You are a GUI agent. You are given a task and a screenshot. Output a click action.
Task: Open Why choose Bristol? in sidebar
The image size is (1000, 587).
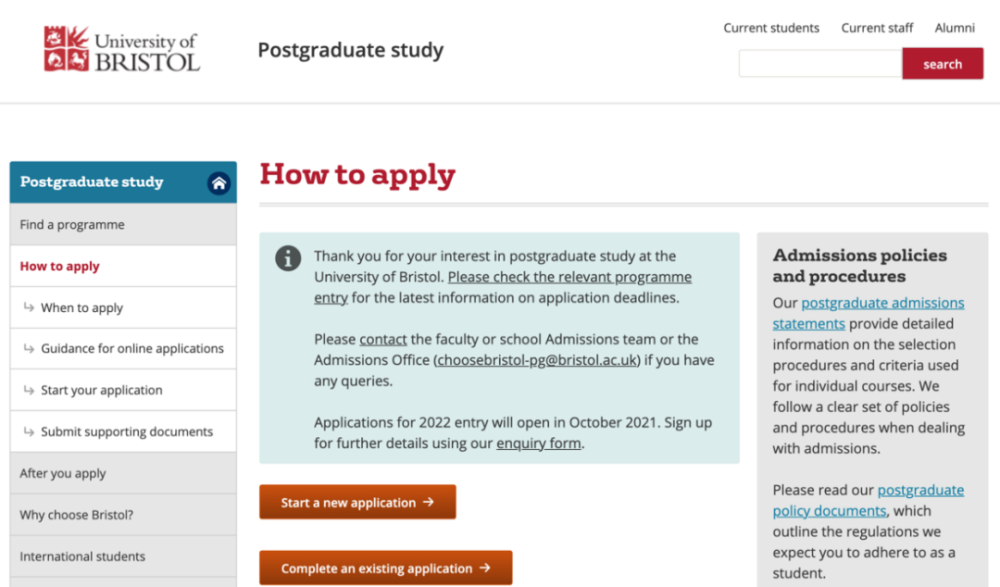point(123,515)
